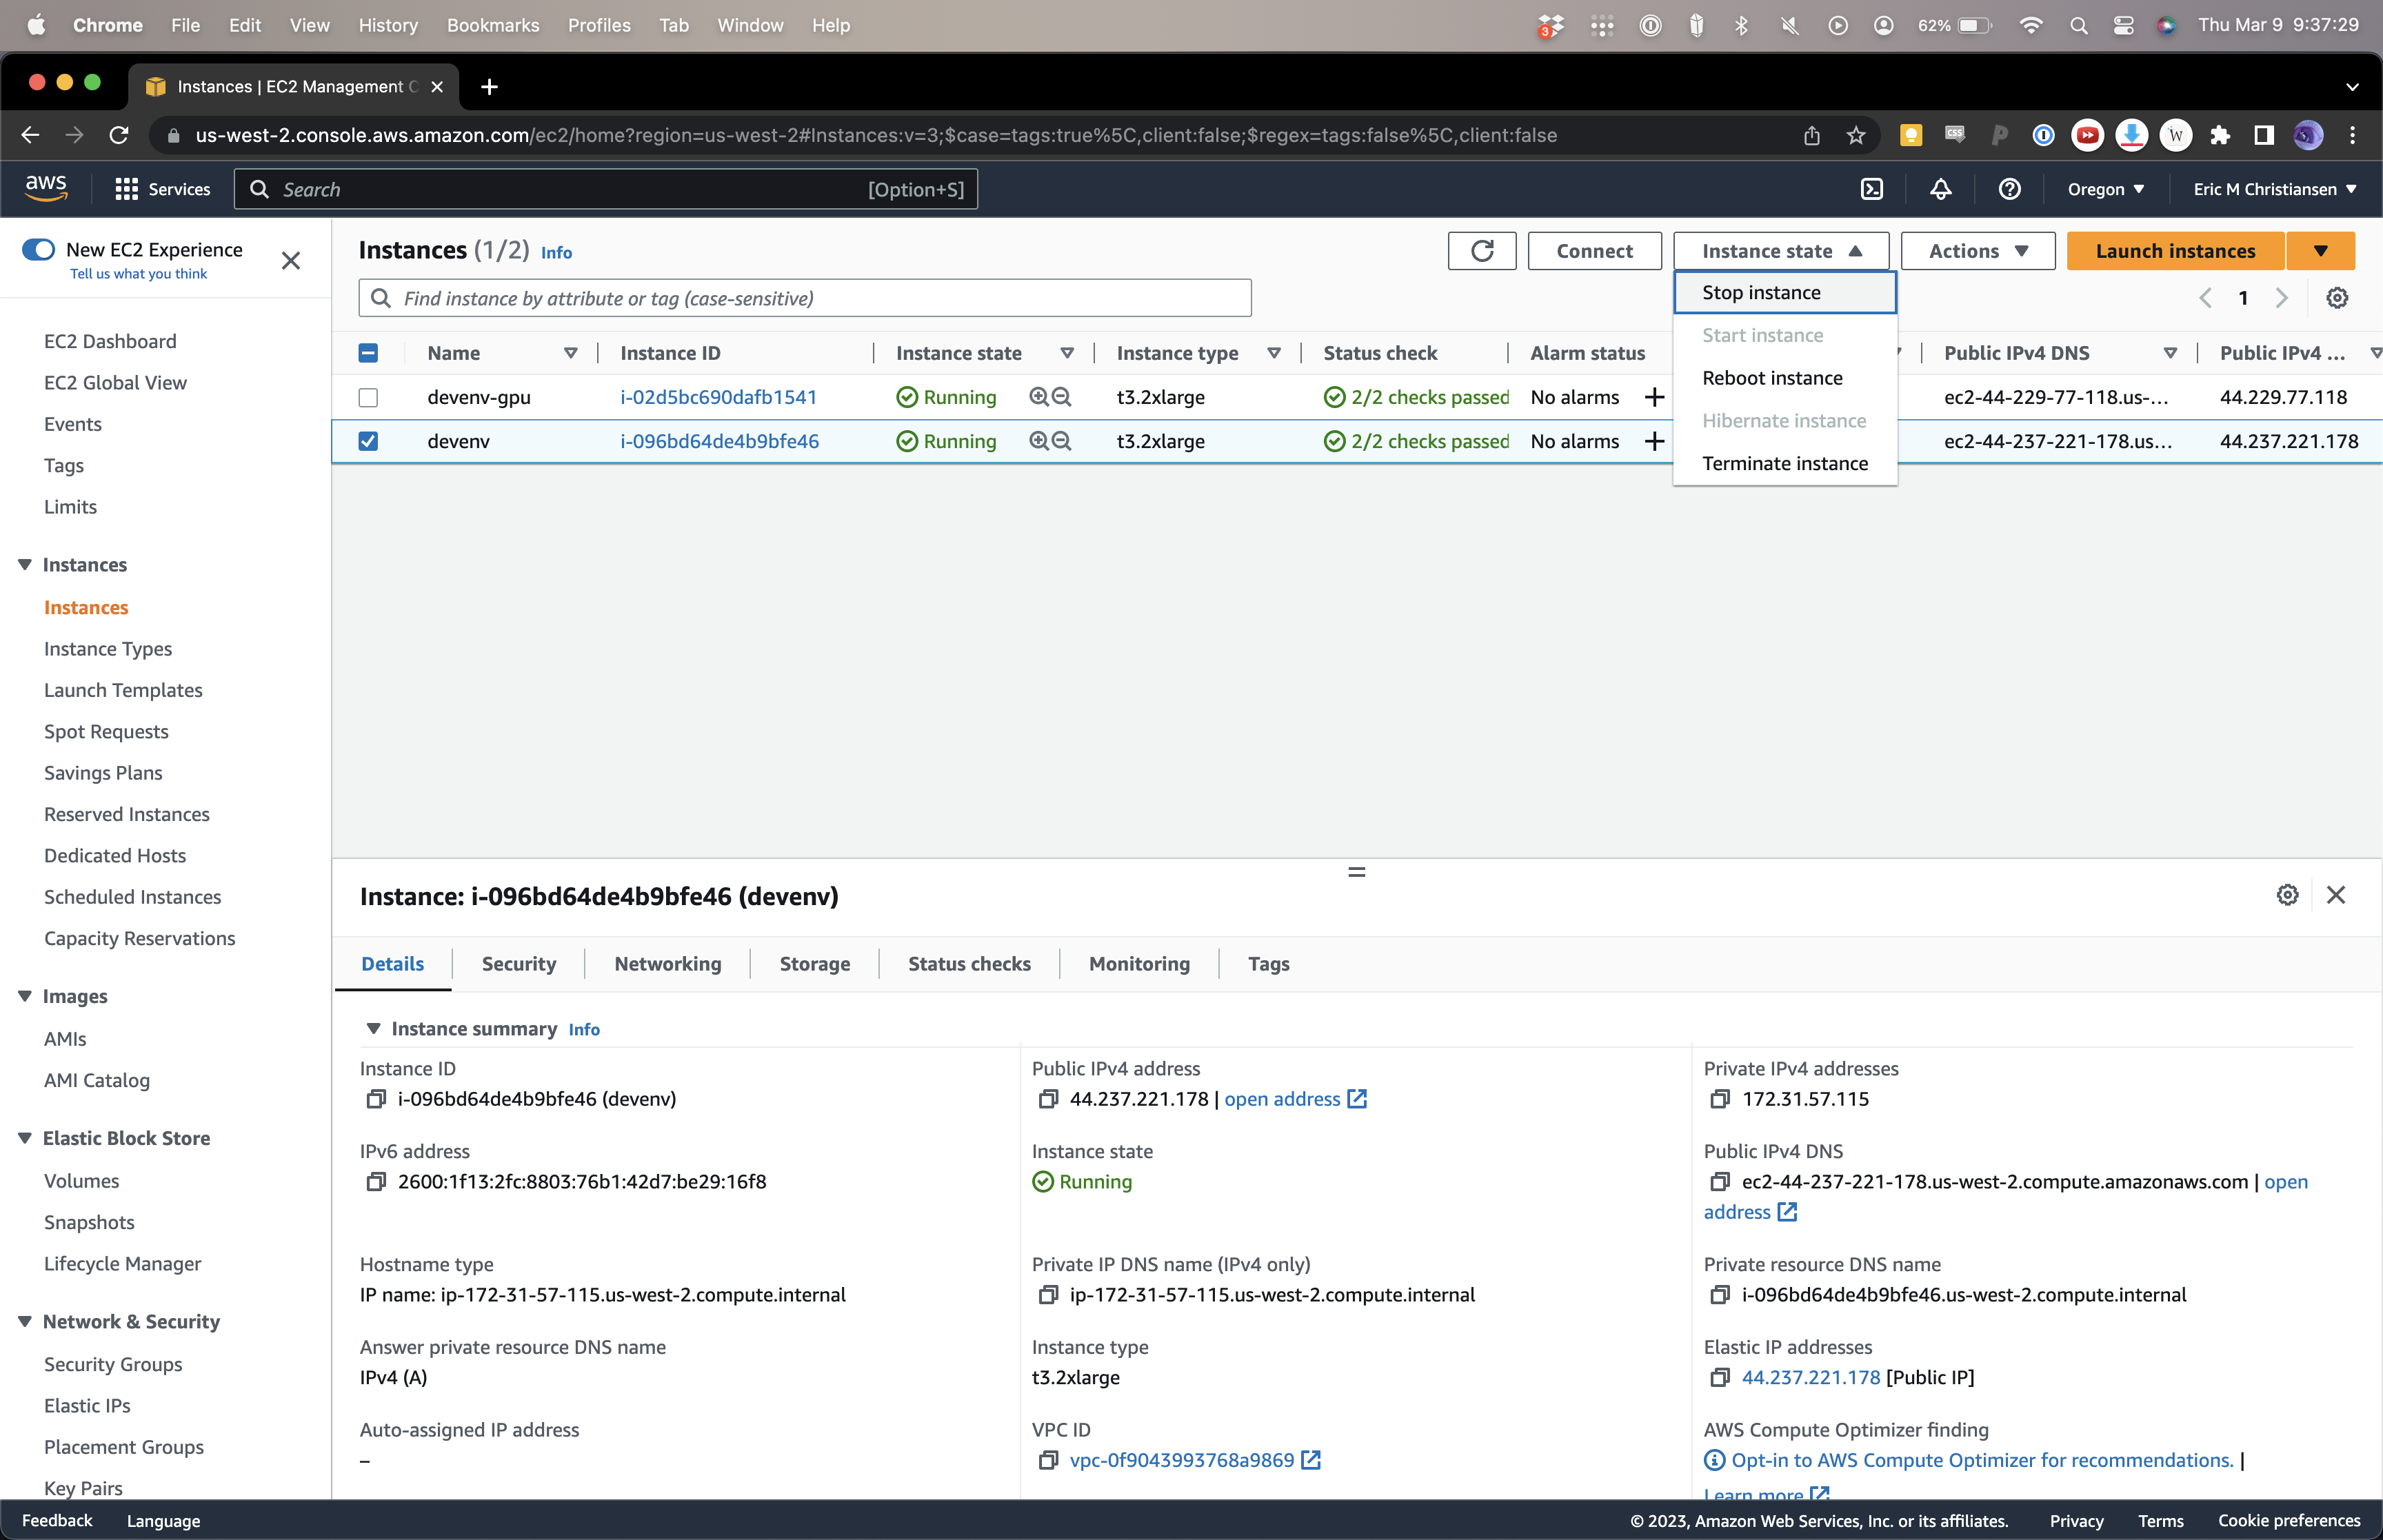Click the Connect button
Screen dimensions: 2383x1540
[x=1593, y=251]
